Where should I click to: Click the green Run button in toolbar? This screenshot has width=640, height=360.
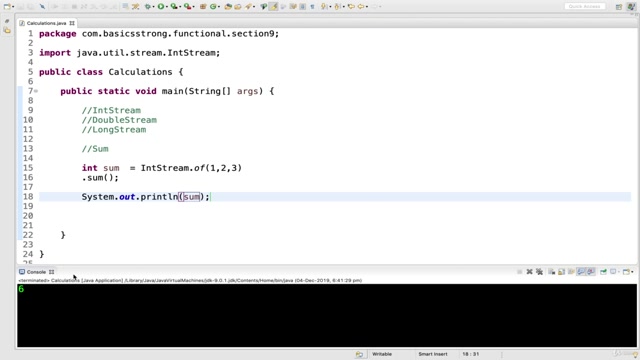[161, 7]
